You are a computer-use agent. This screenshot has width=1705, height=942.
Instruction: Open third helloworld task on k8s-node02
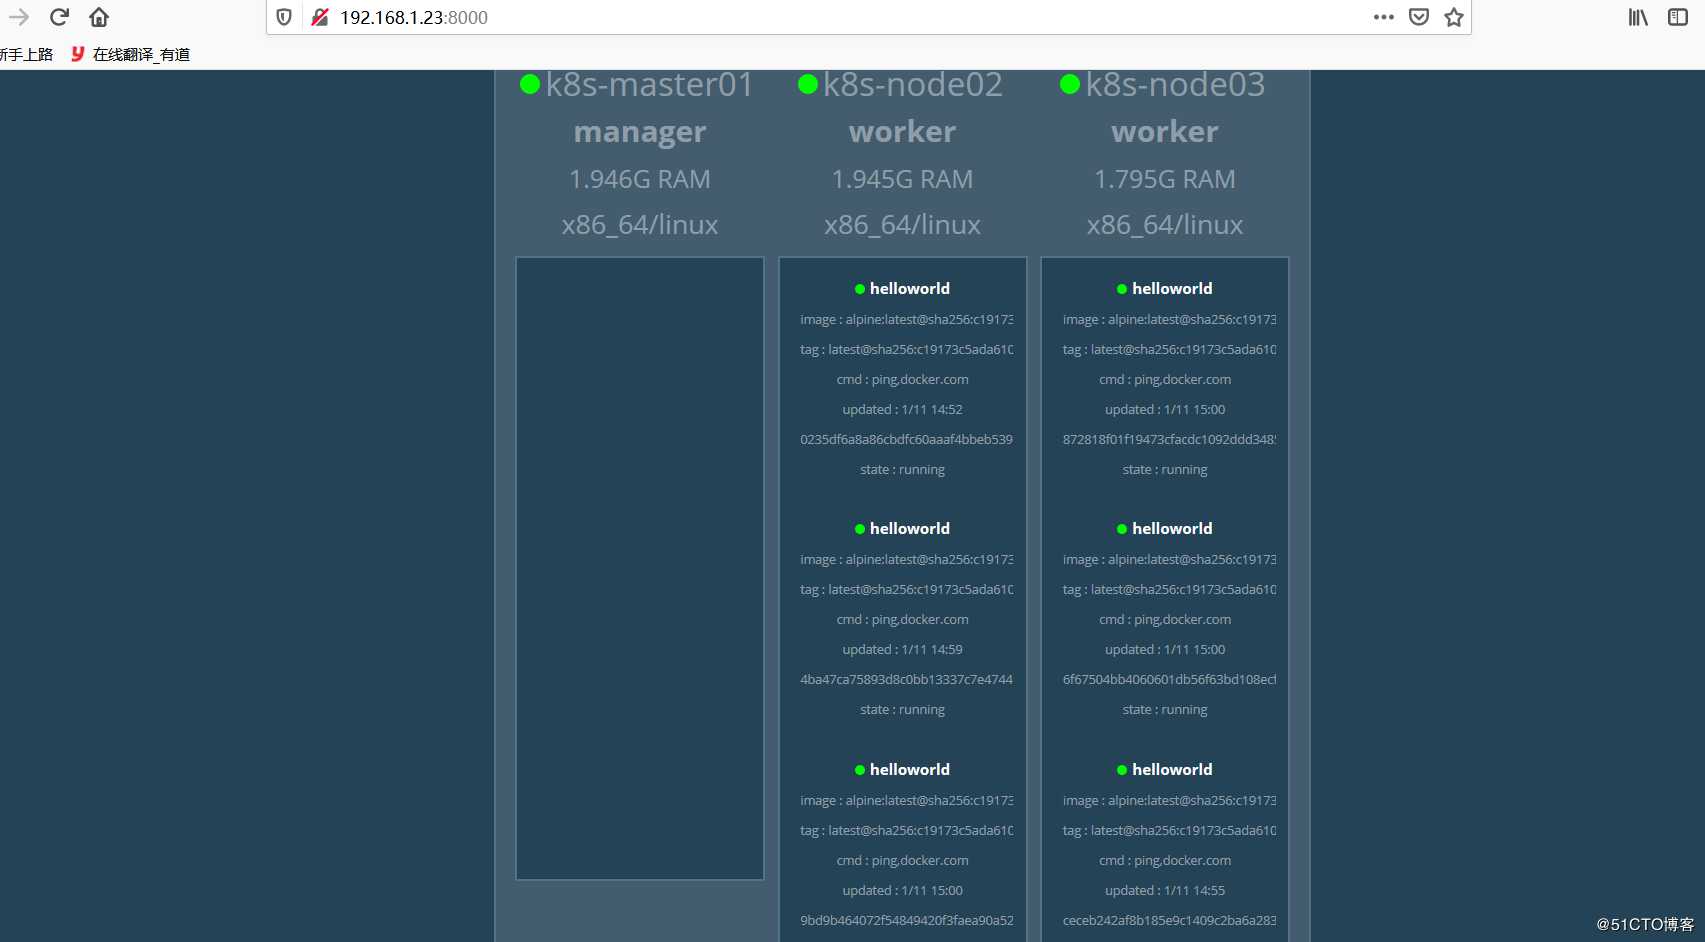click(x=910, y=770)
